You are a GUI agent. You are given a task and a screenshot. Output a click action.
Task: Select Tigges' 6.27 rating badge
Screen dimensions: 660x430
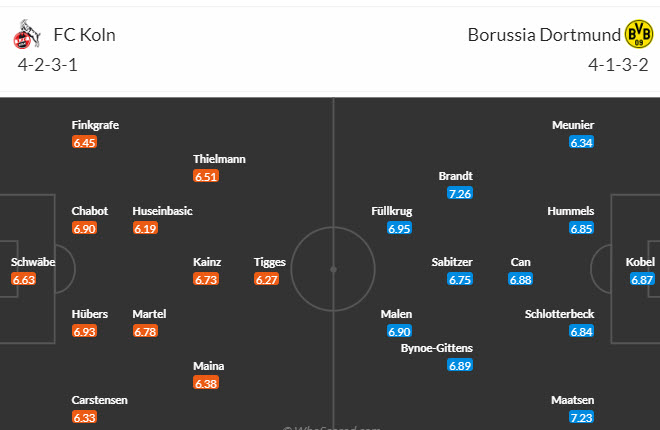[x=267, y=280]
